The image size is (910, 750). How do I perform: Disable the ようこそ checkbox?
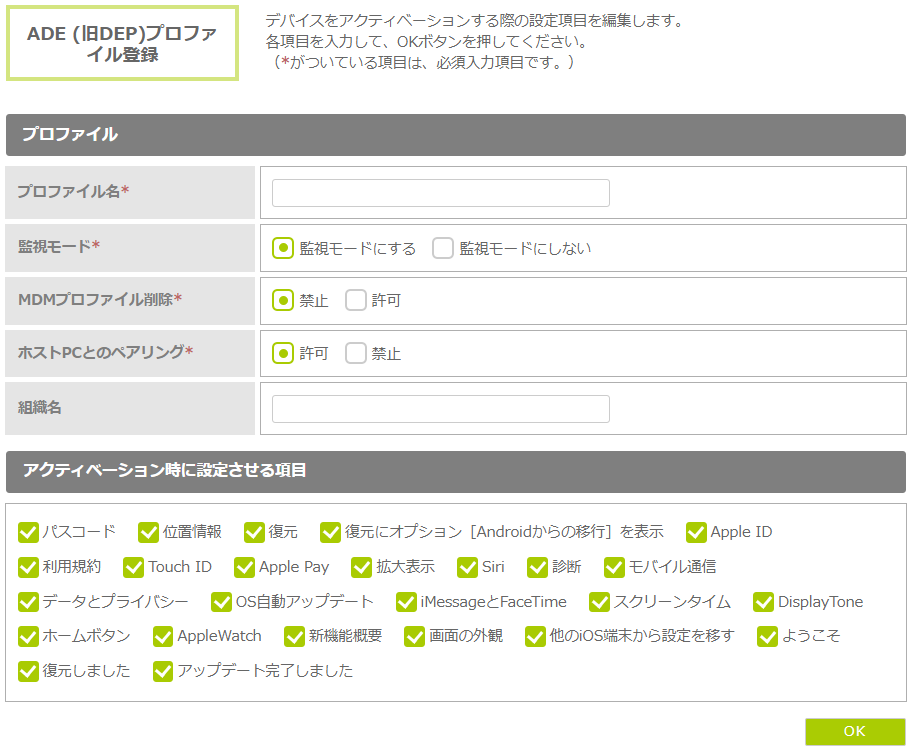click(768, 636)
